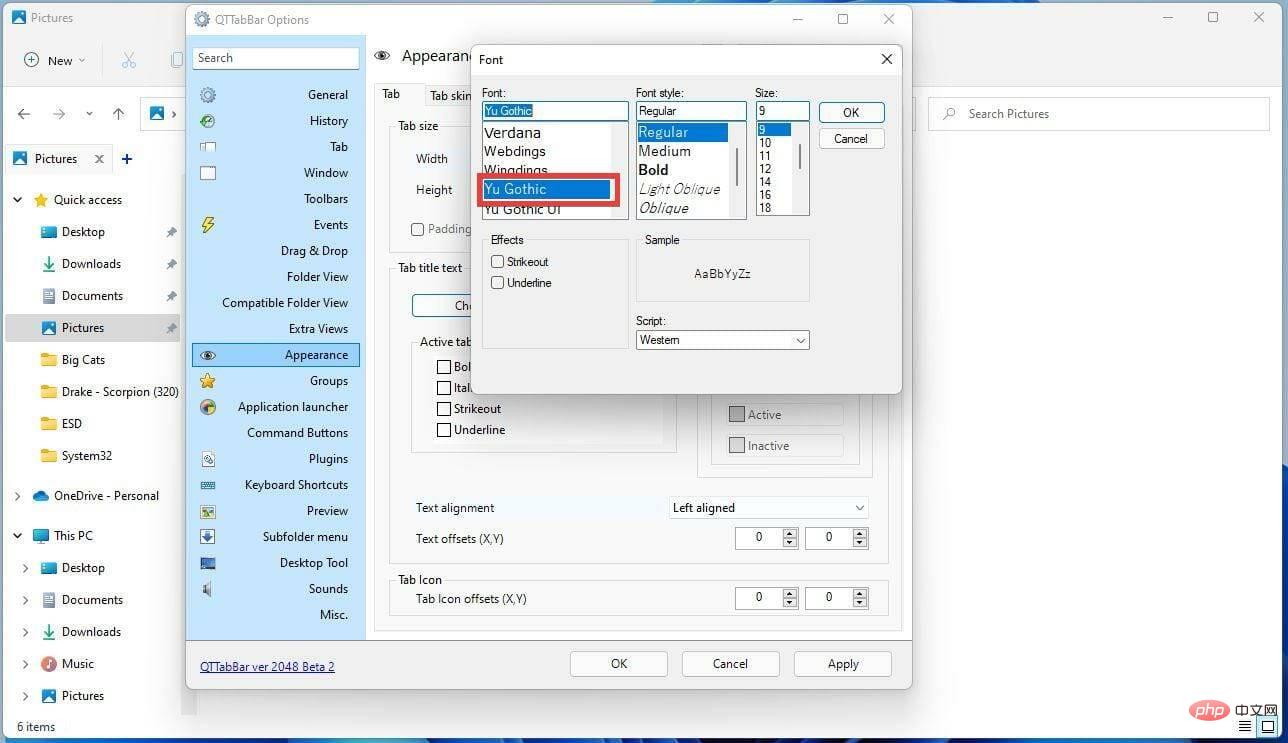Click the Active color swatch
The width and height of the screenshot is (1288, 743).
(737, 414)
